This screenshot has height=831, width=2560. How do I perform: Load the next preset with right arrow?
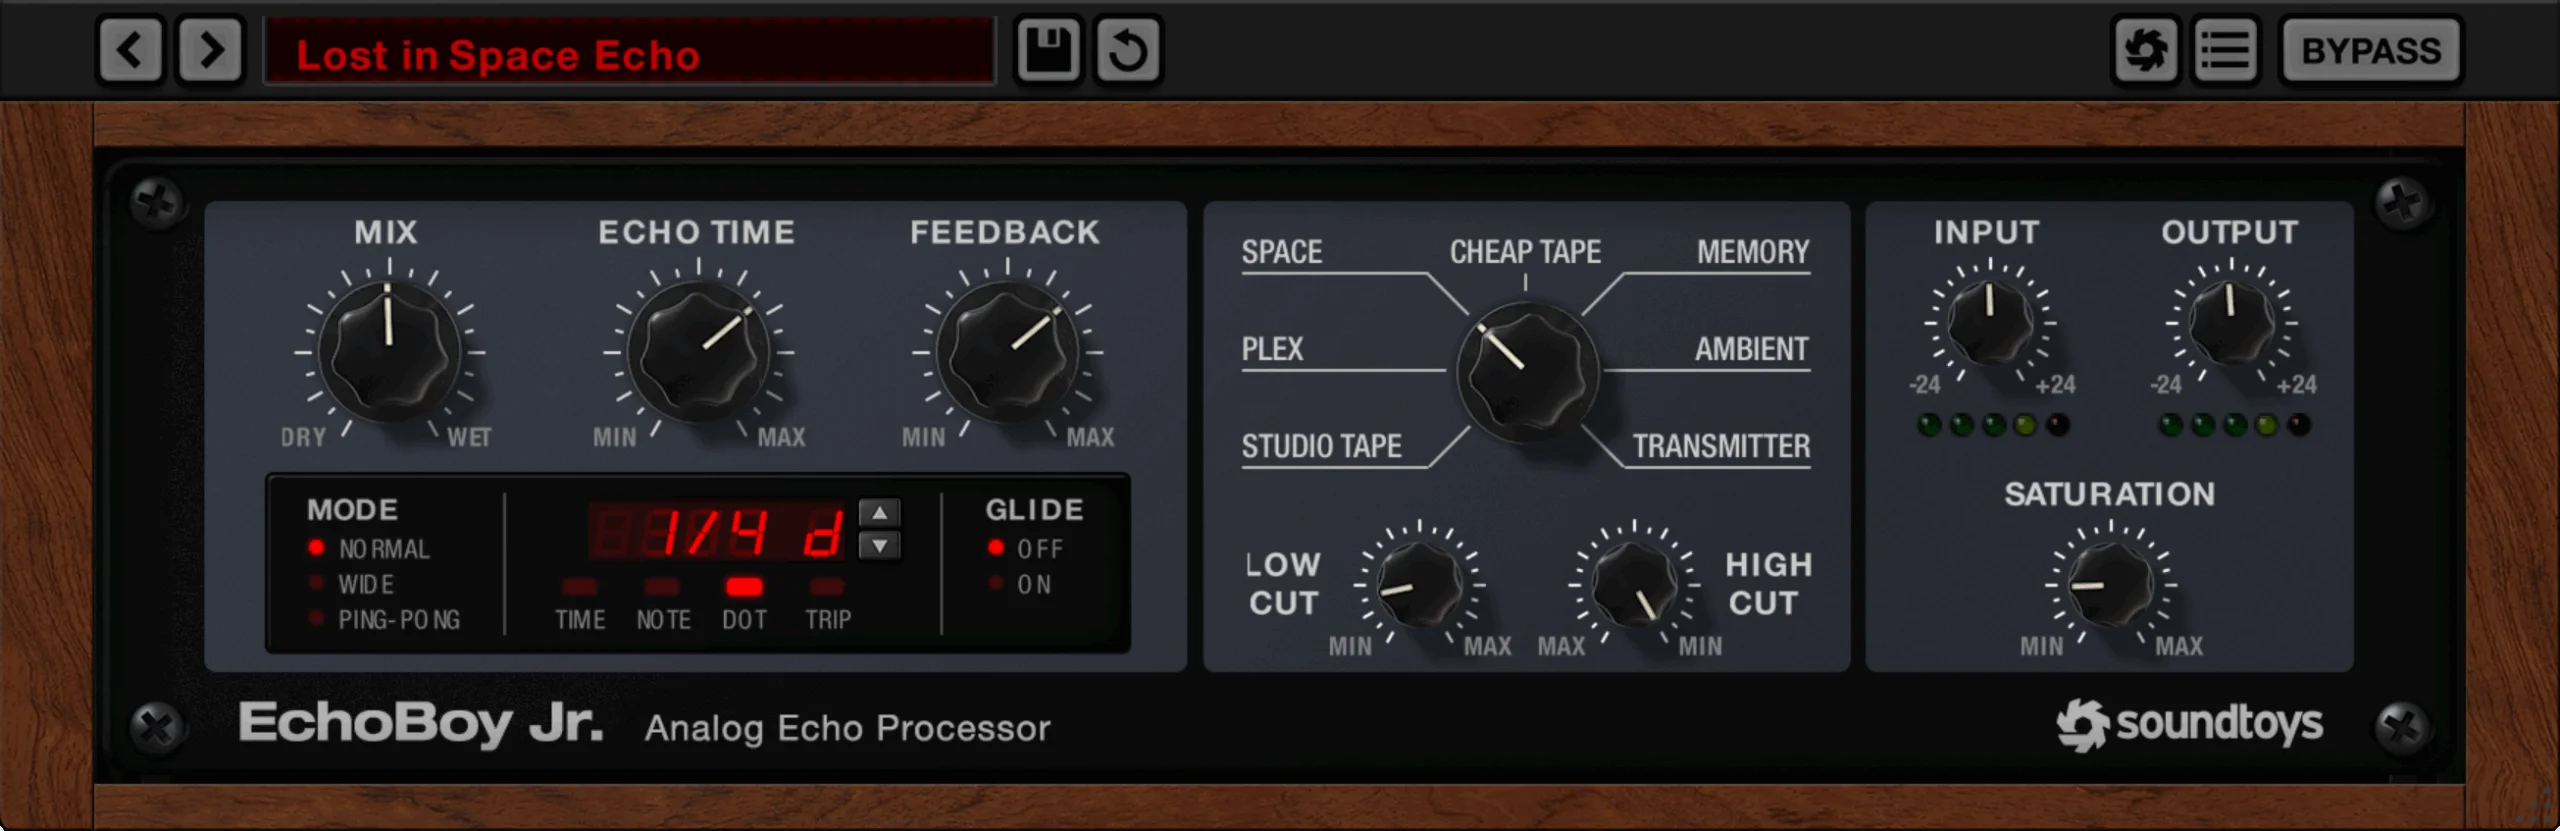click(x=211, y=49)
